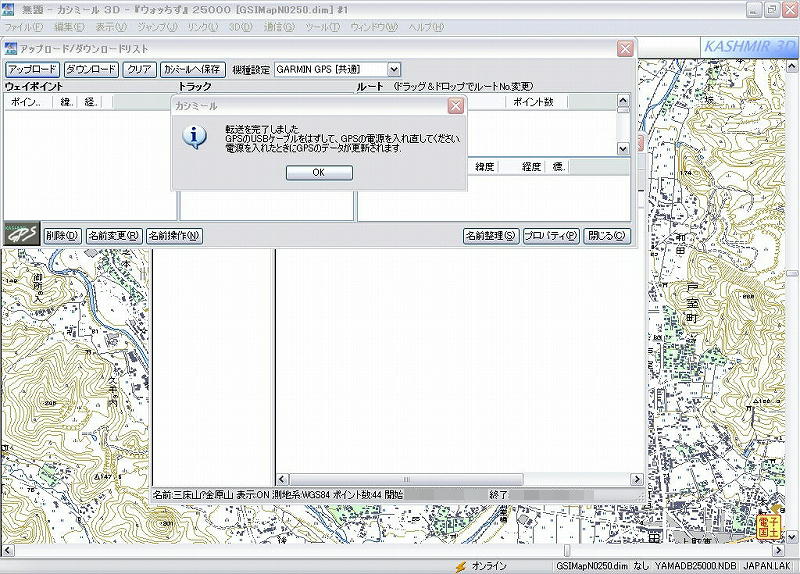
Task: Click the ポイン.. waypoint column header
Action: pyautogui.click(x=29, y=102)
